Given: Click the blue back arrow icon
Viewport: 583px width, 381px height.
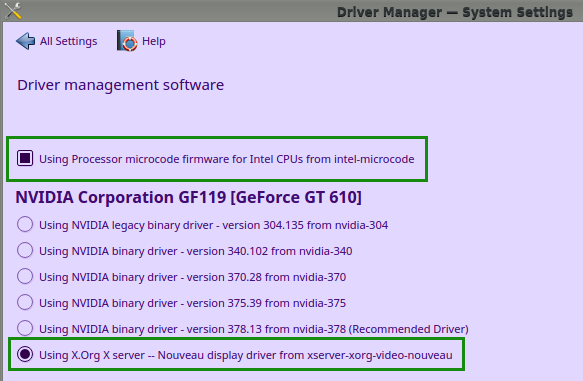Looking at the screenshot, I should 26,41.
